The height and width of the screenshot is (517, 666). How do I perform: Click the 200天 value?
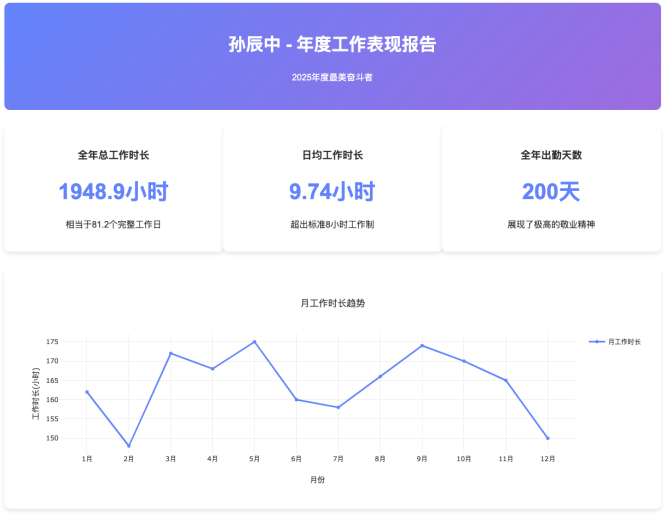[x=551, y=191]
